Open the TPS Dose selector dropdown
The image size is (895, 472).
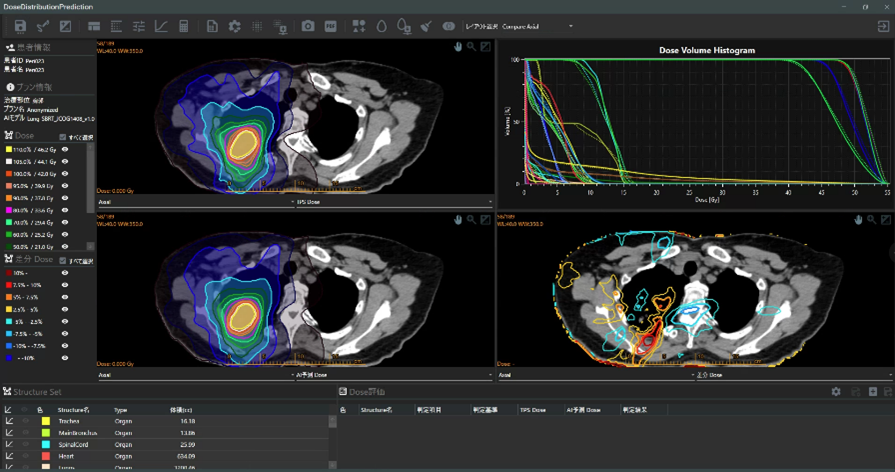point(392,202)
